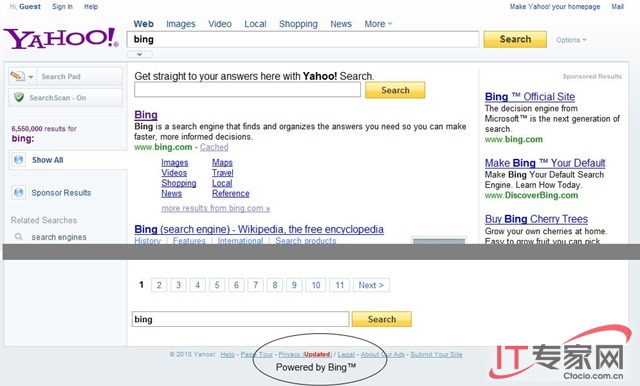Click the Search Pad button label
This screenshot has width=640, height=386.
click(x=61, y=77)
